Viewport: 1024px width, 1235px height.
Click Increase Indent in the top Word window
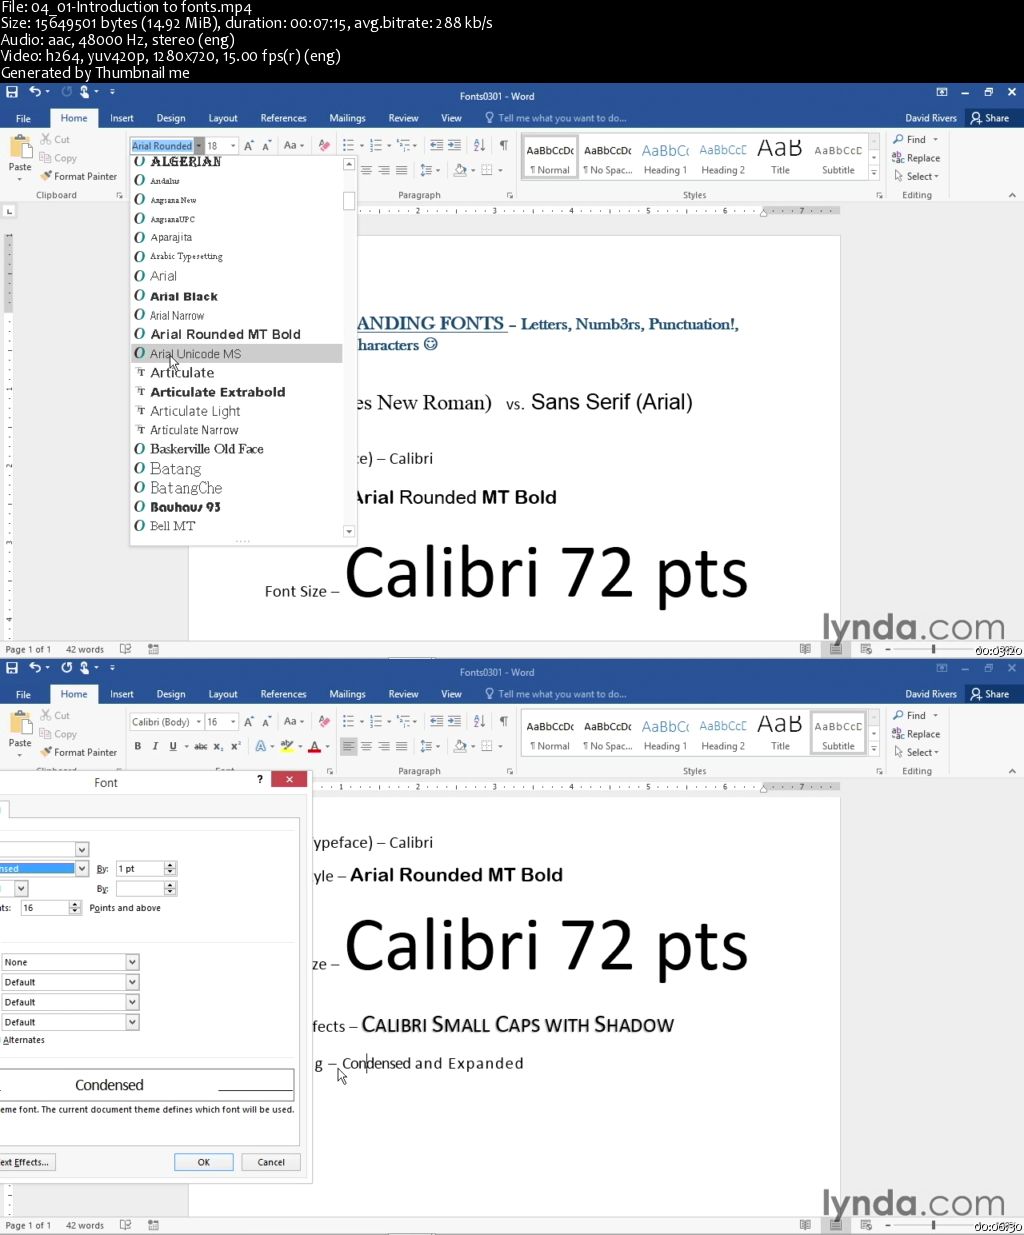(454, 146)
